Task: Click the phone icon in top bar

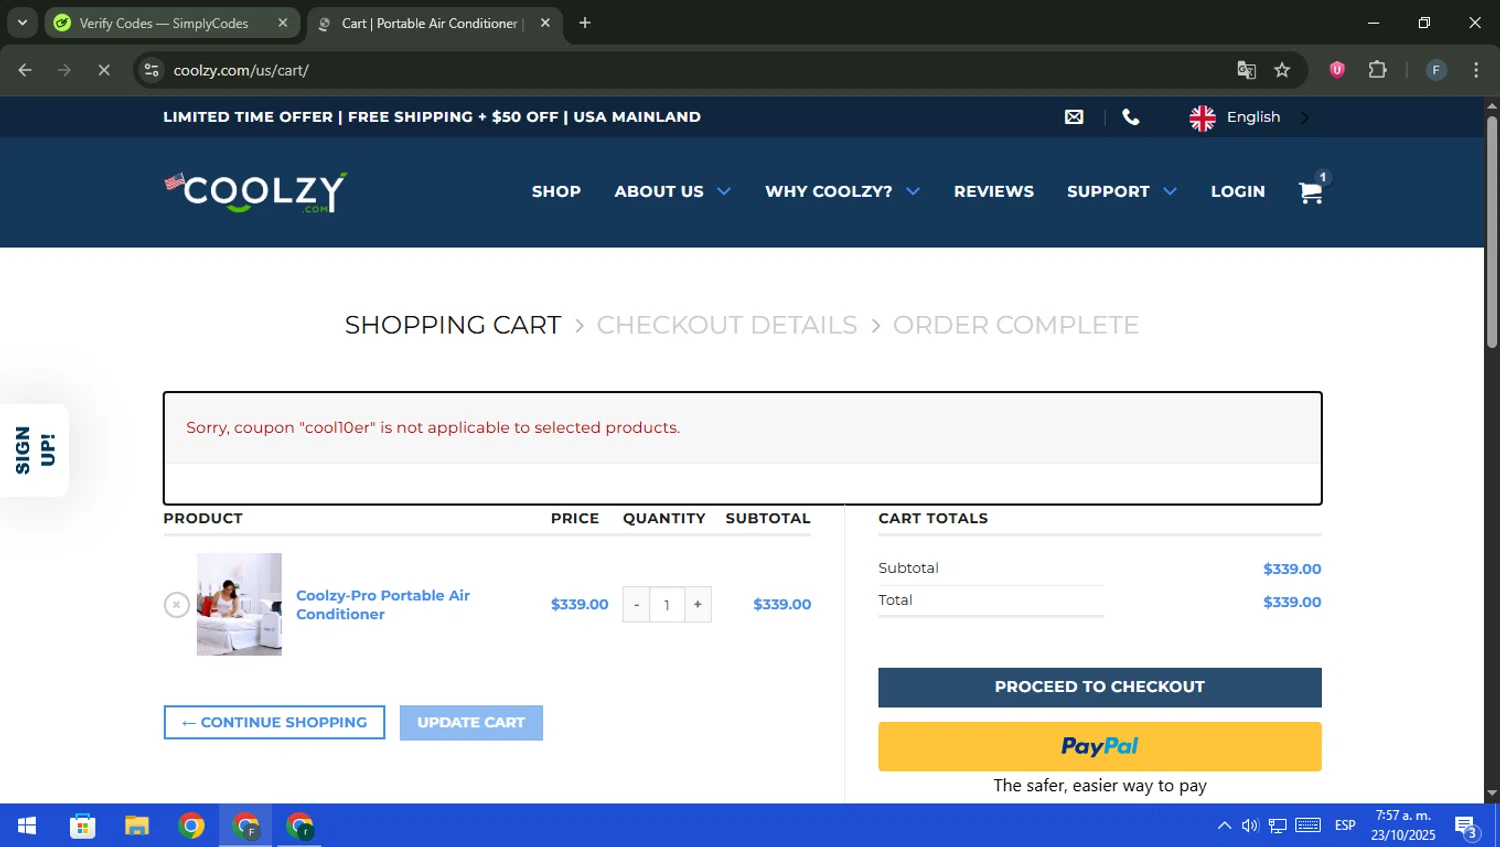Action: [x=1131, y=117]
